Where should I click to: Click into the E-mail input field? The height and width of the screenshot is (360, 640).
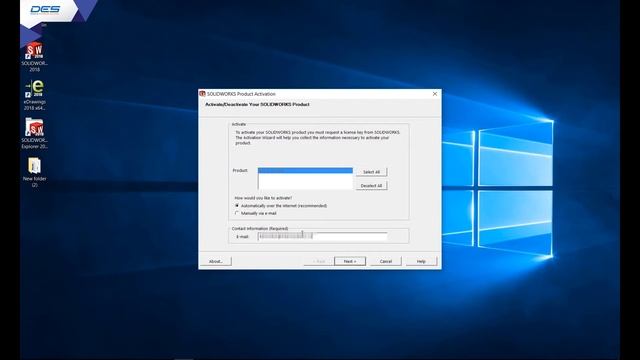[x=322, y=236]
